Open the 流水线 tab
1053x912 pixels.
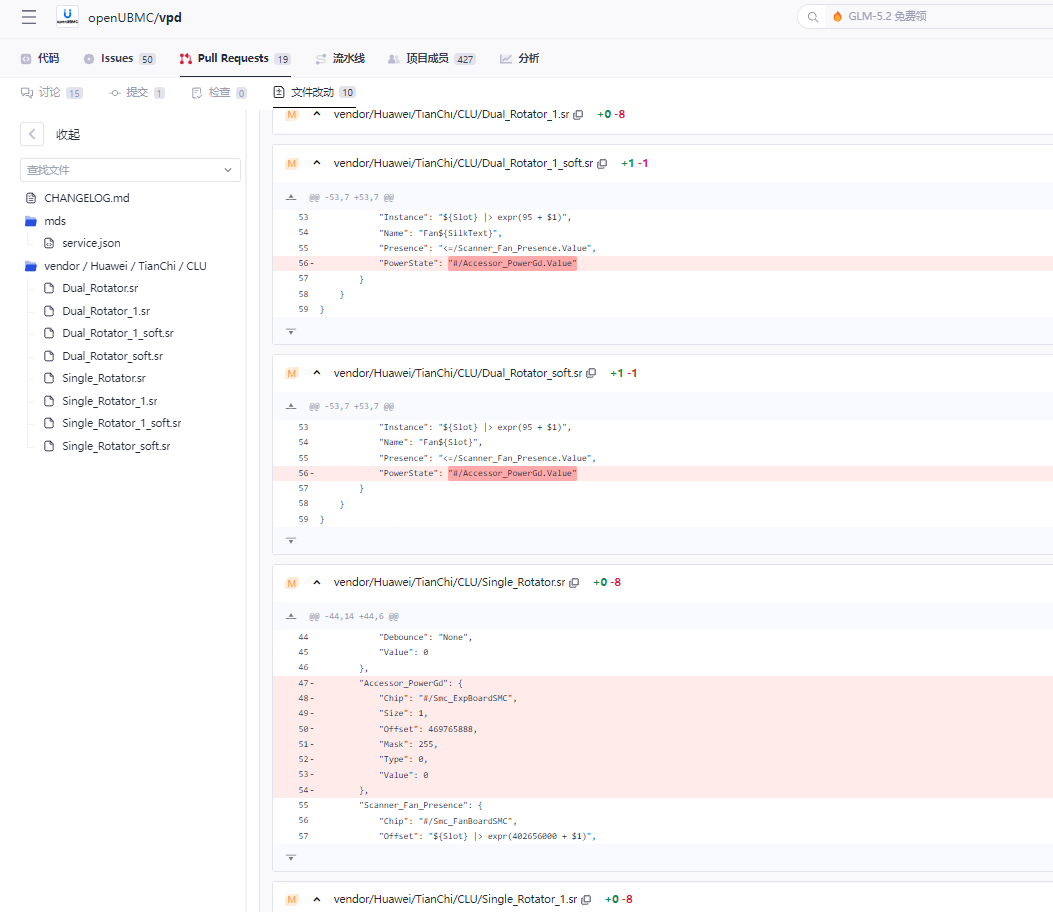(340, 58)
